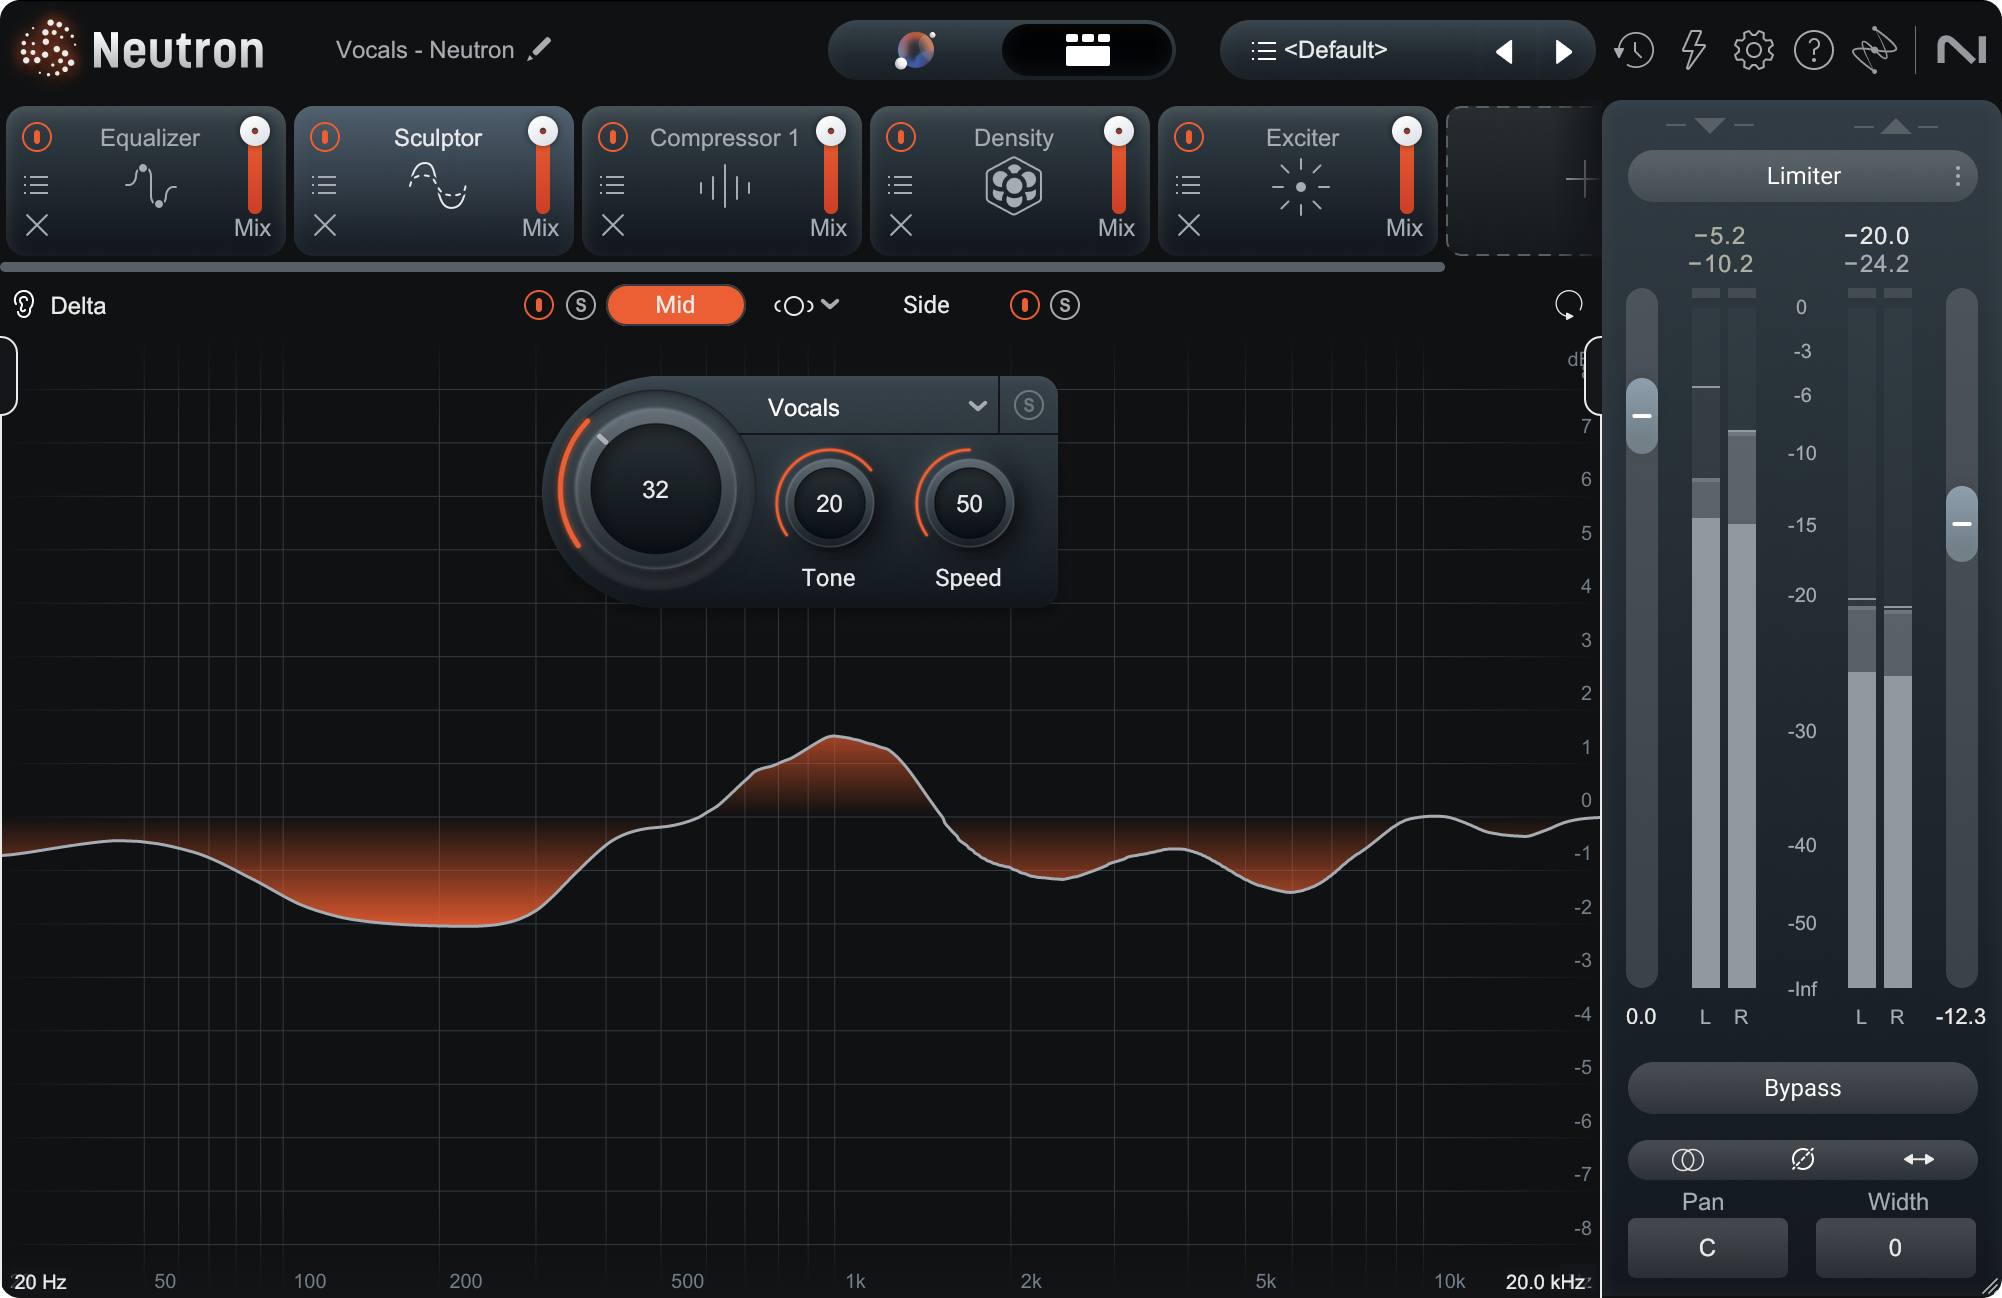Collapse the input meter down triangle
The height and width of the screenshot is (1298, 2002).
pos(1710,125)
